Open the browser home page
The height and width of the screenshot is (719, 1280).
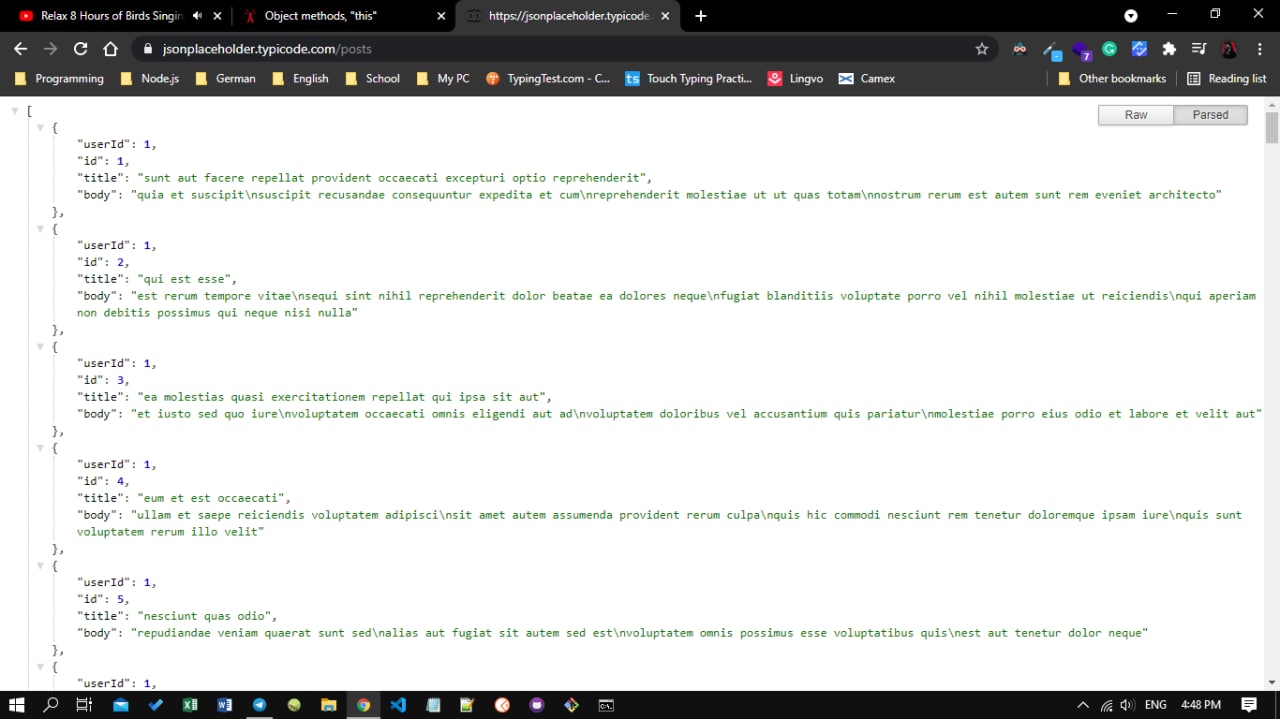click(x=111, y=48)
